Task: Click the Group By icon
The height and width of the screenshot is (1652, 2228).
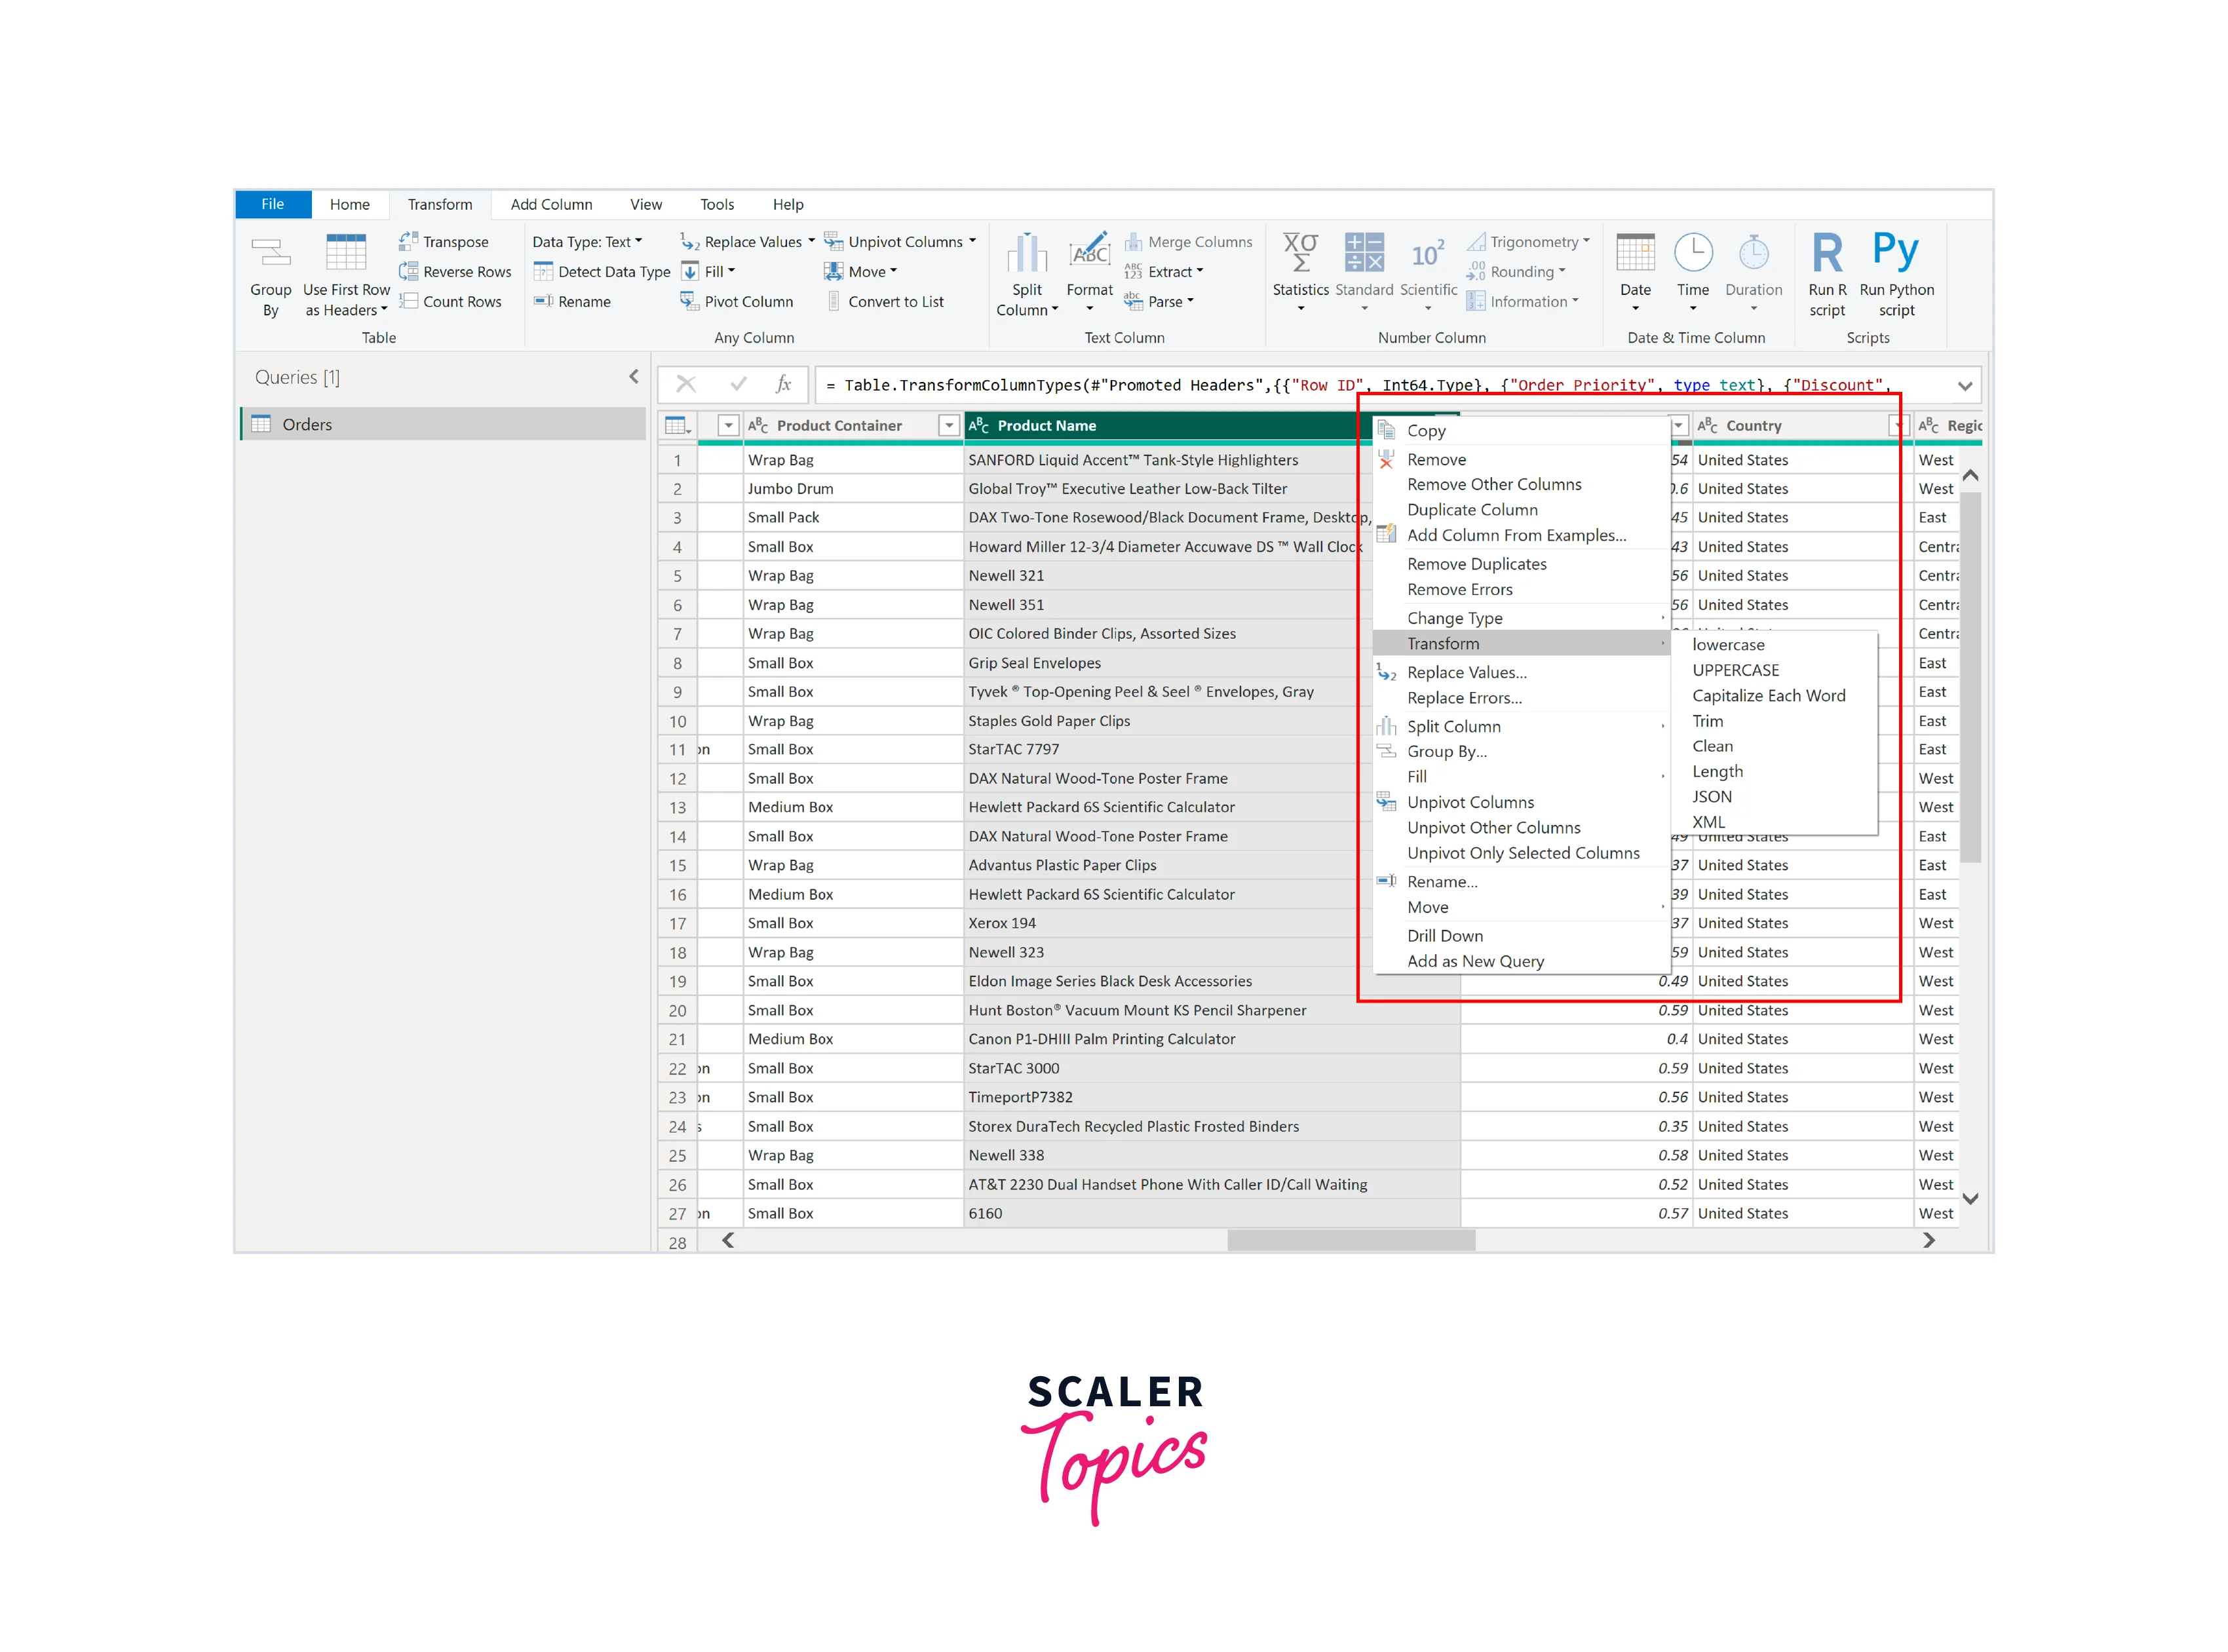Action: coord(270,252)
